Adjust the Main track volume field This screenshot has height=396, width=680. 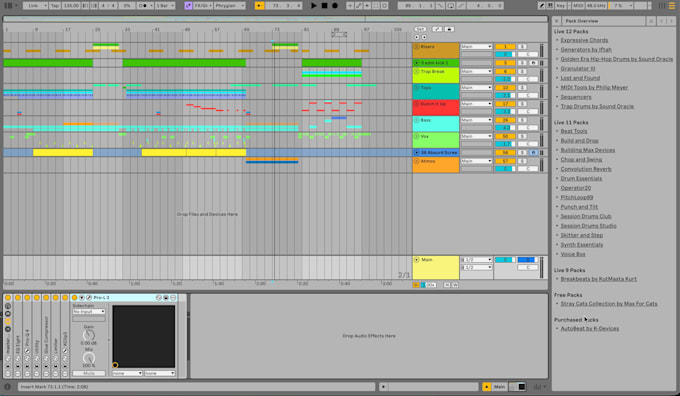(505, 260)
